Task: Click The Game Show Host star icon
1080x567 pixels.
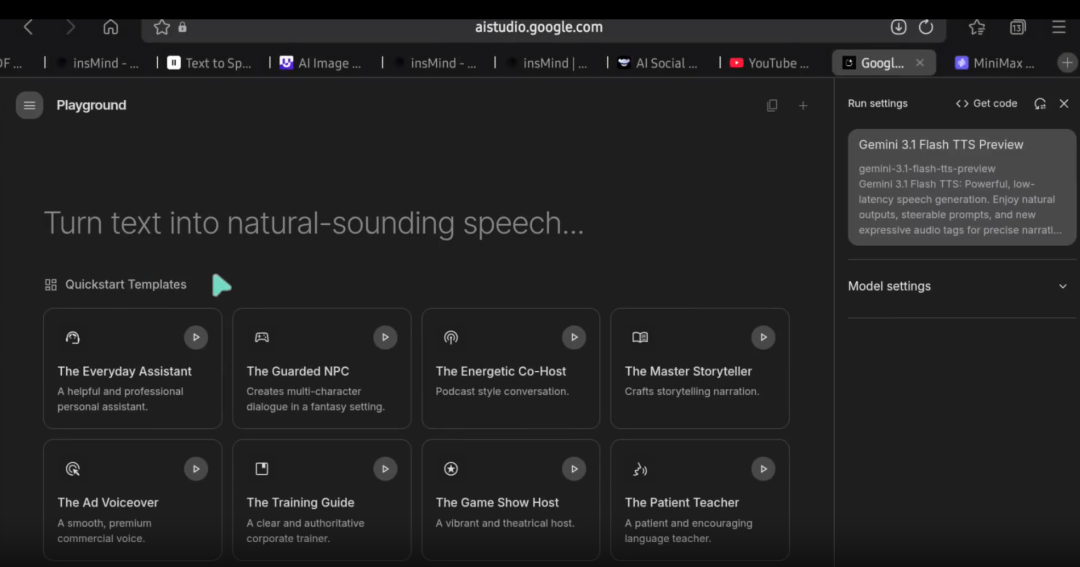Action: (x=450, y=468)
